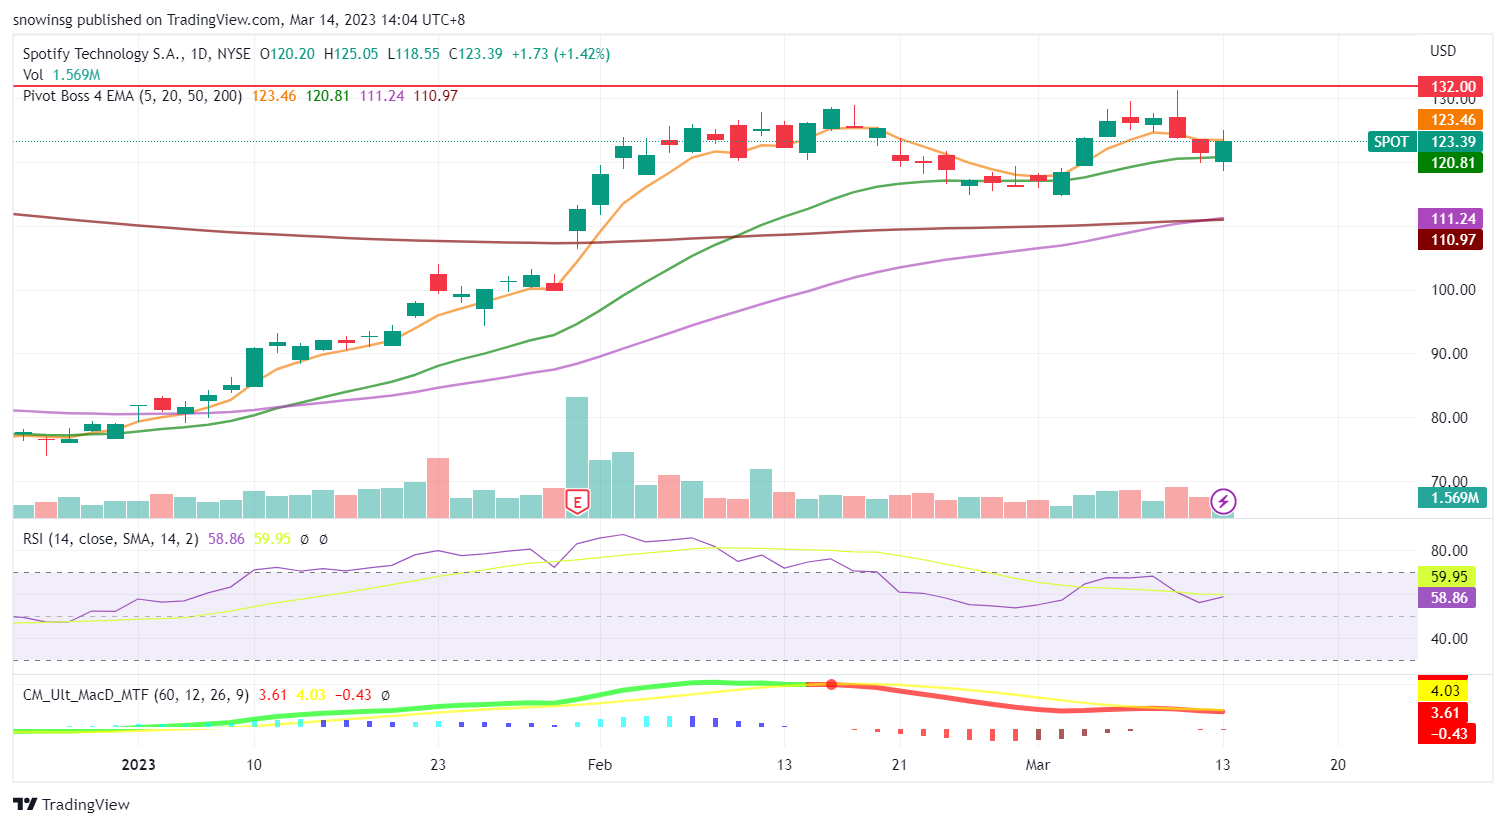Click the red MACD crossover dot
The height and width of the screenshot is (826, 1506).
[x=831, y=684]
